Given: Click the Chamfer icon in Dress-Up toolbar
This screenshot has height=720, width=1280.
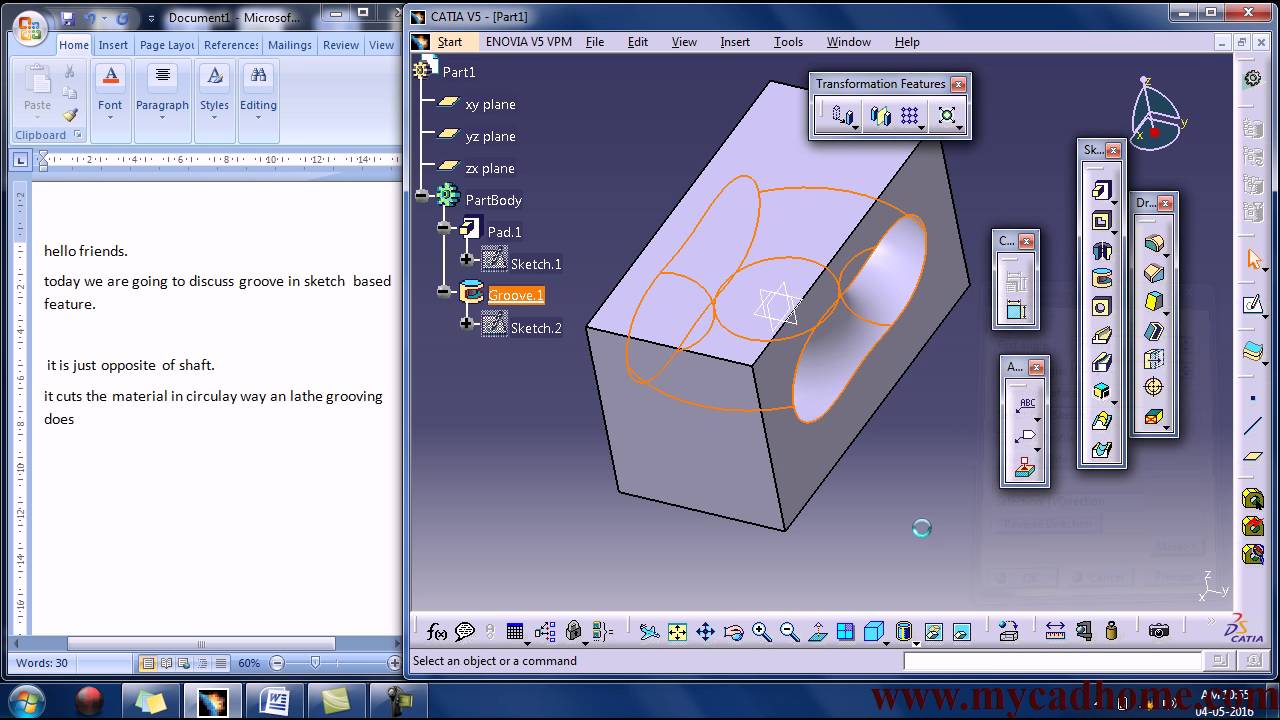Looking at the screenshot, I should point(1153,272).
